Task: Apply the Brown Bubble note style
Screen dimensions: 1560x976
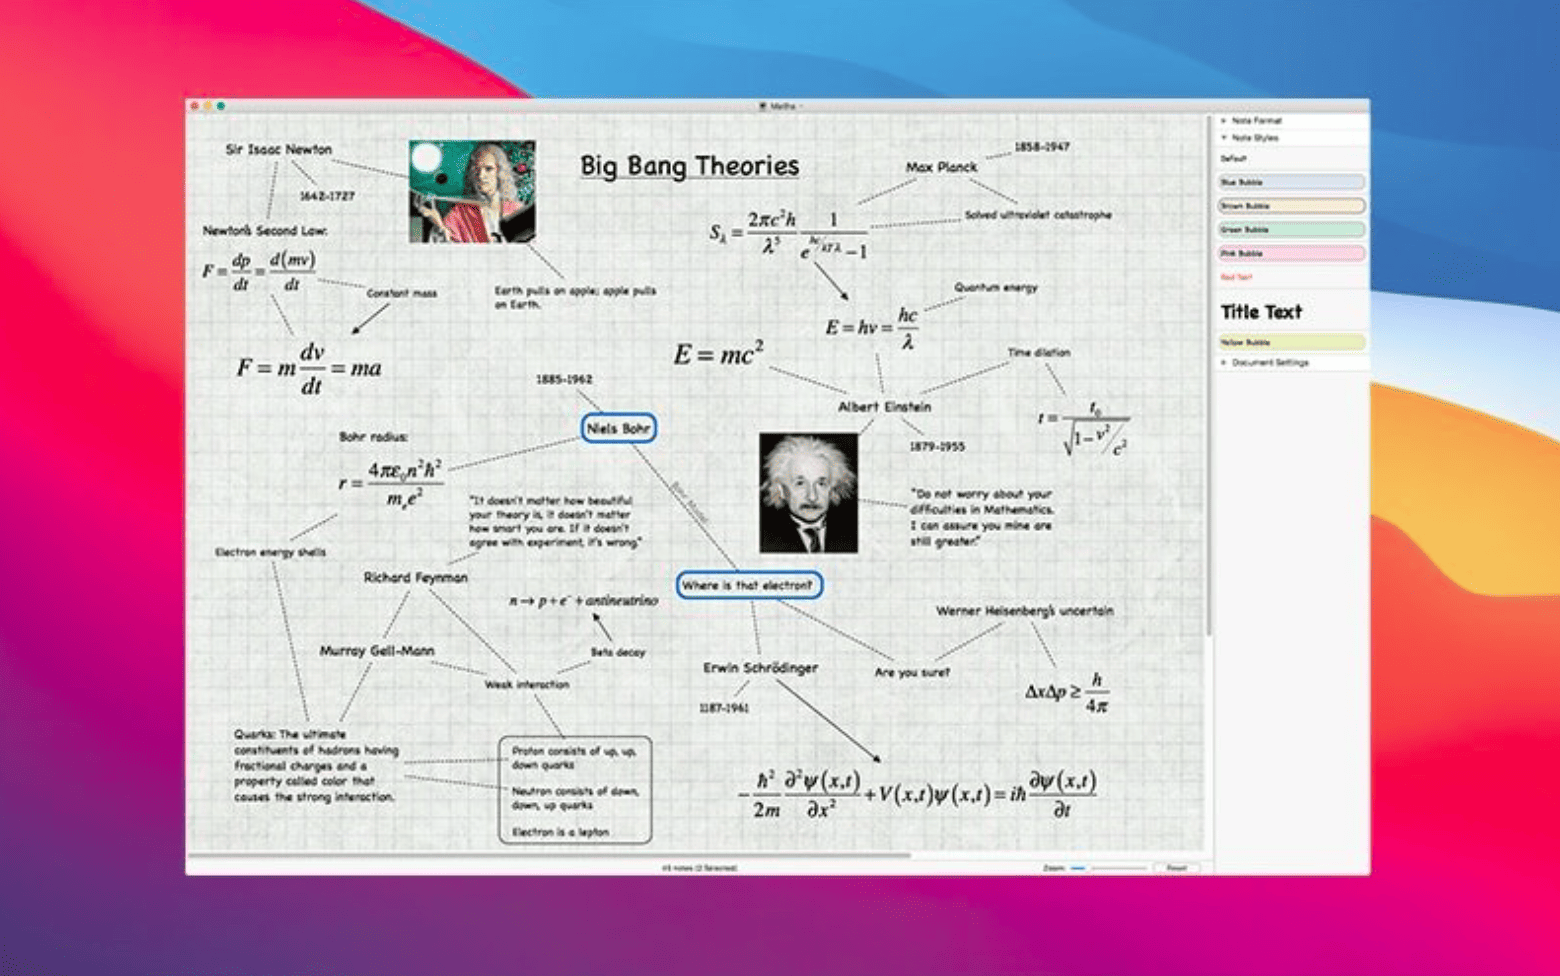Action: [x=1292, y=206]
